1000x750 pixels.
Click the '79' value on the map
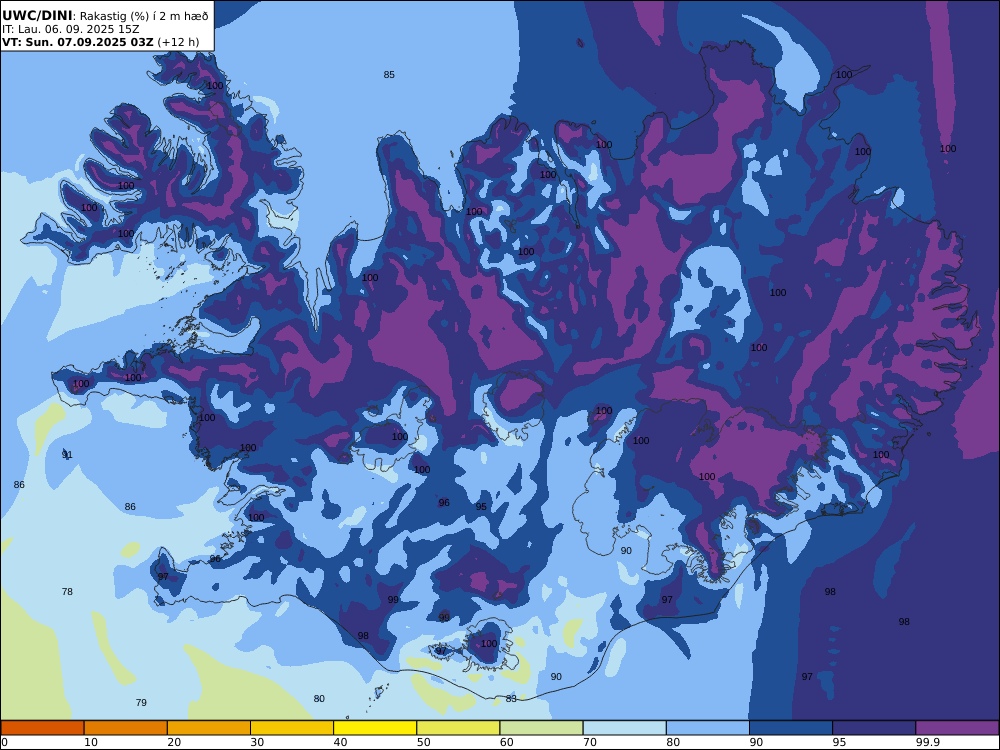[x=141, y=703]
